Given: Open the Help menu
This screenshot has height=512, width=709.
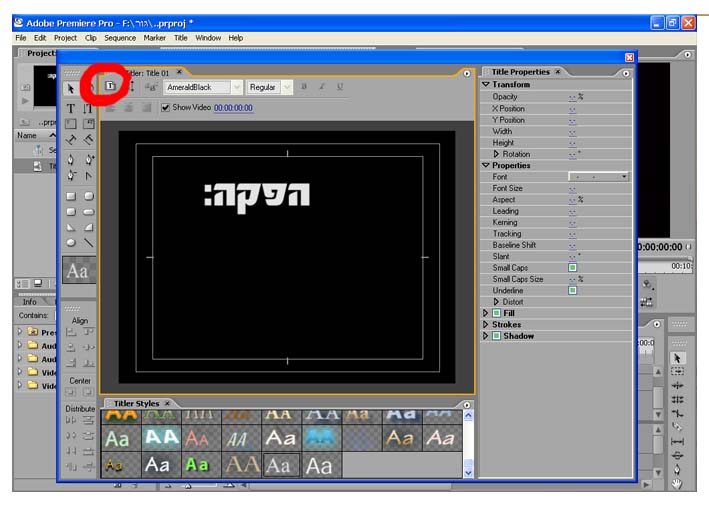Looking at the screenshot, I should [236, 38].
